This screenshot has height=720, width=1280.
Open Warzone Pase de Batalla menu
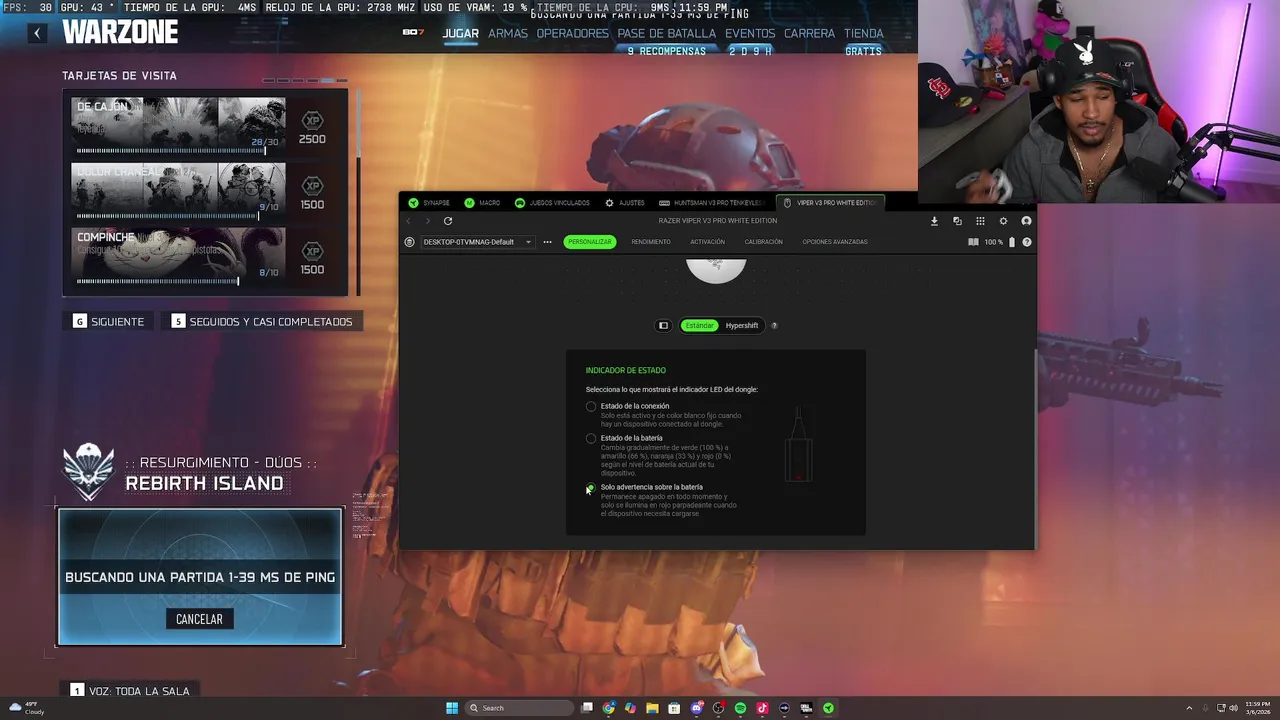tap(666, 33)
